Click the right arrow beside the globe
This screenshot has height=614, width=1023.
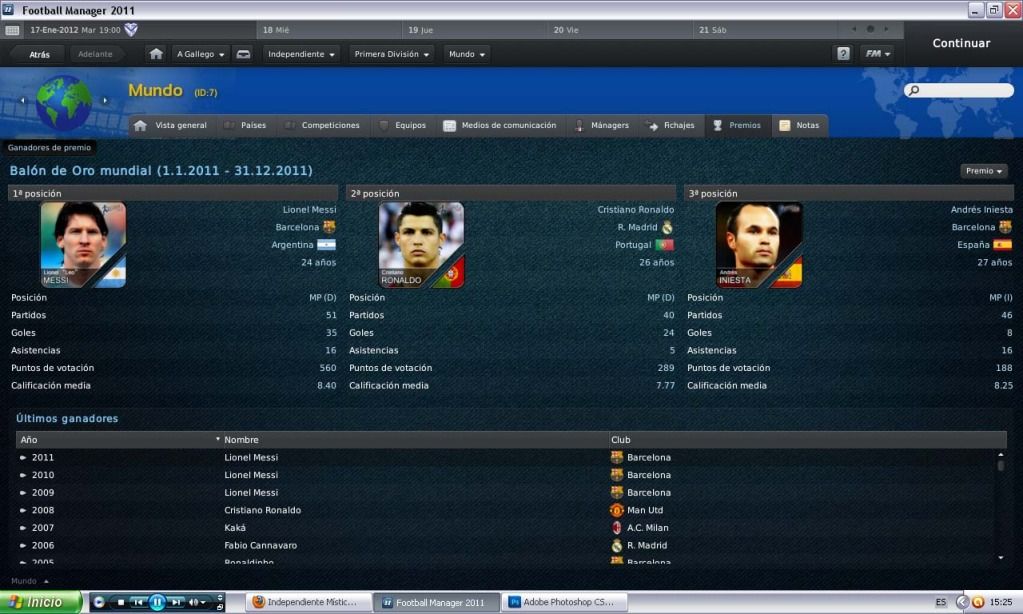pos(105,100)
